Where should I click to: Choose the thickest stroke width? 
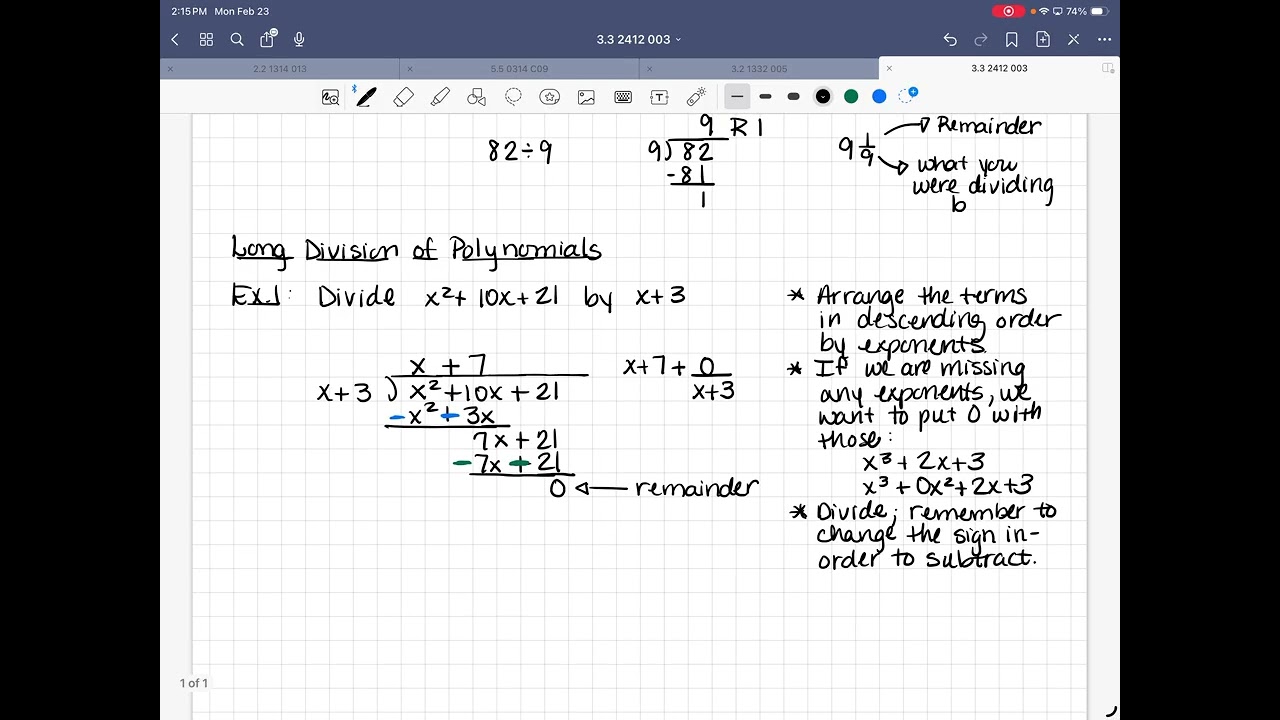click(793, 96)
